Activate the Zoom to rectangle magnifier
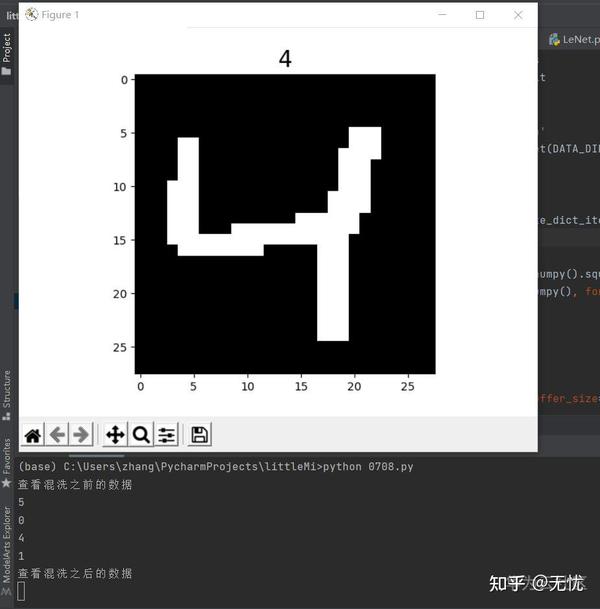 click(141, 435)
